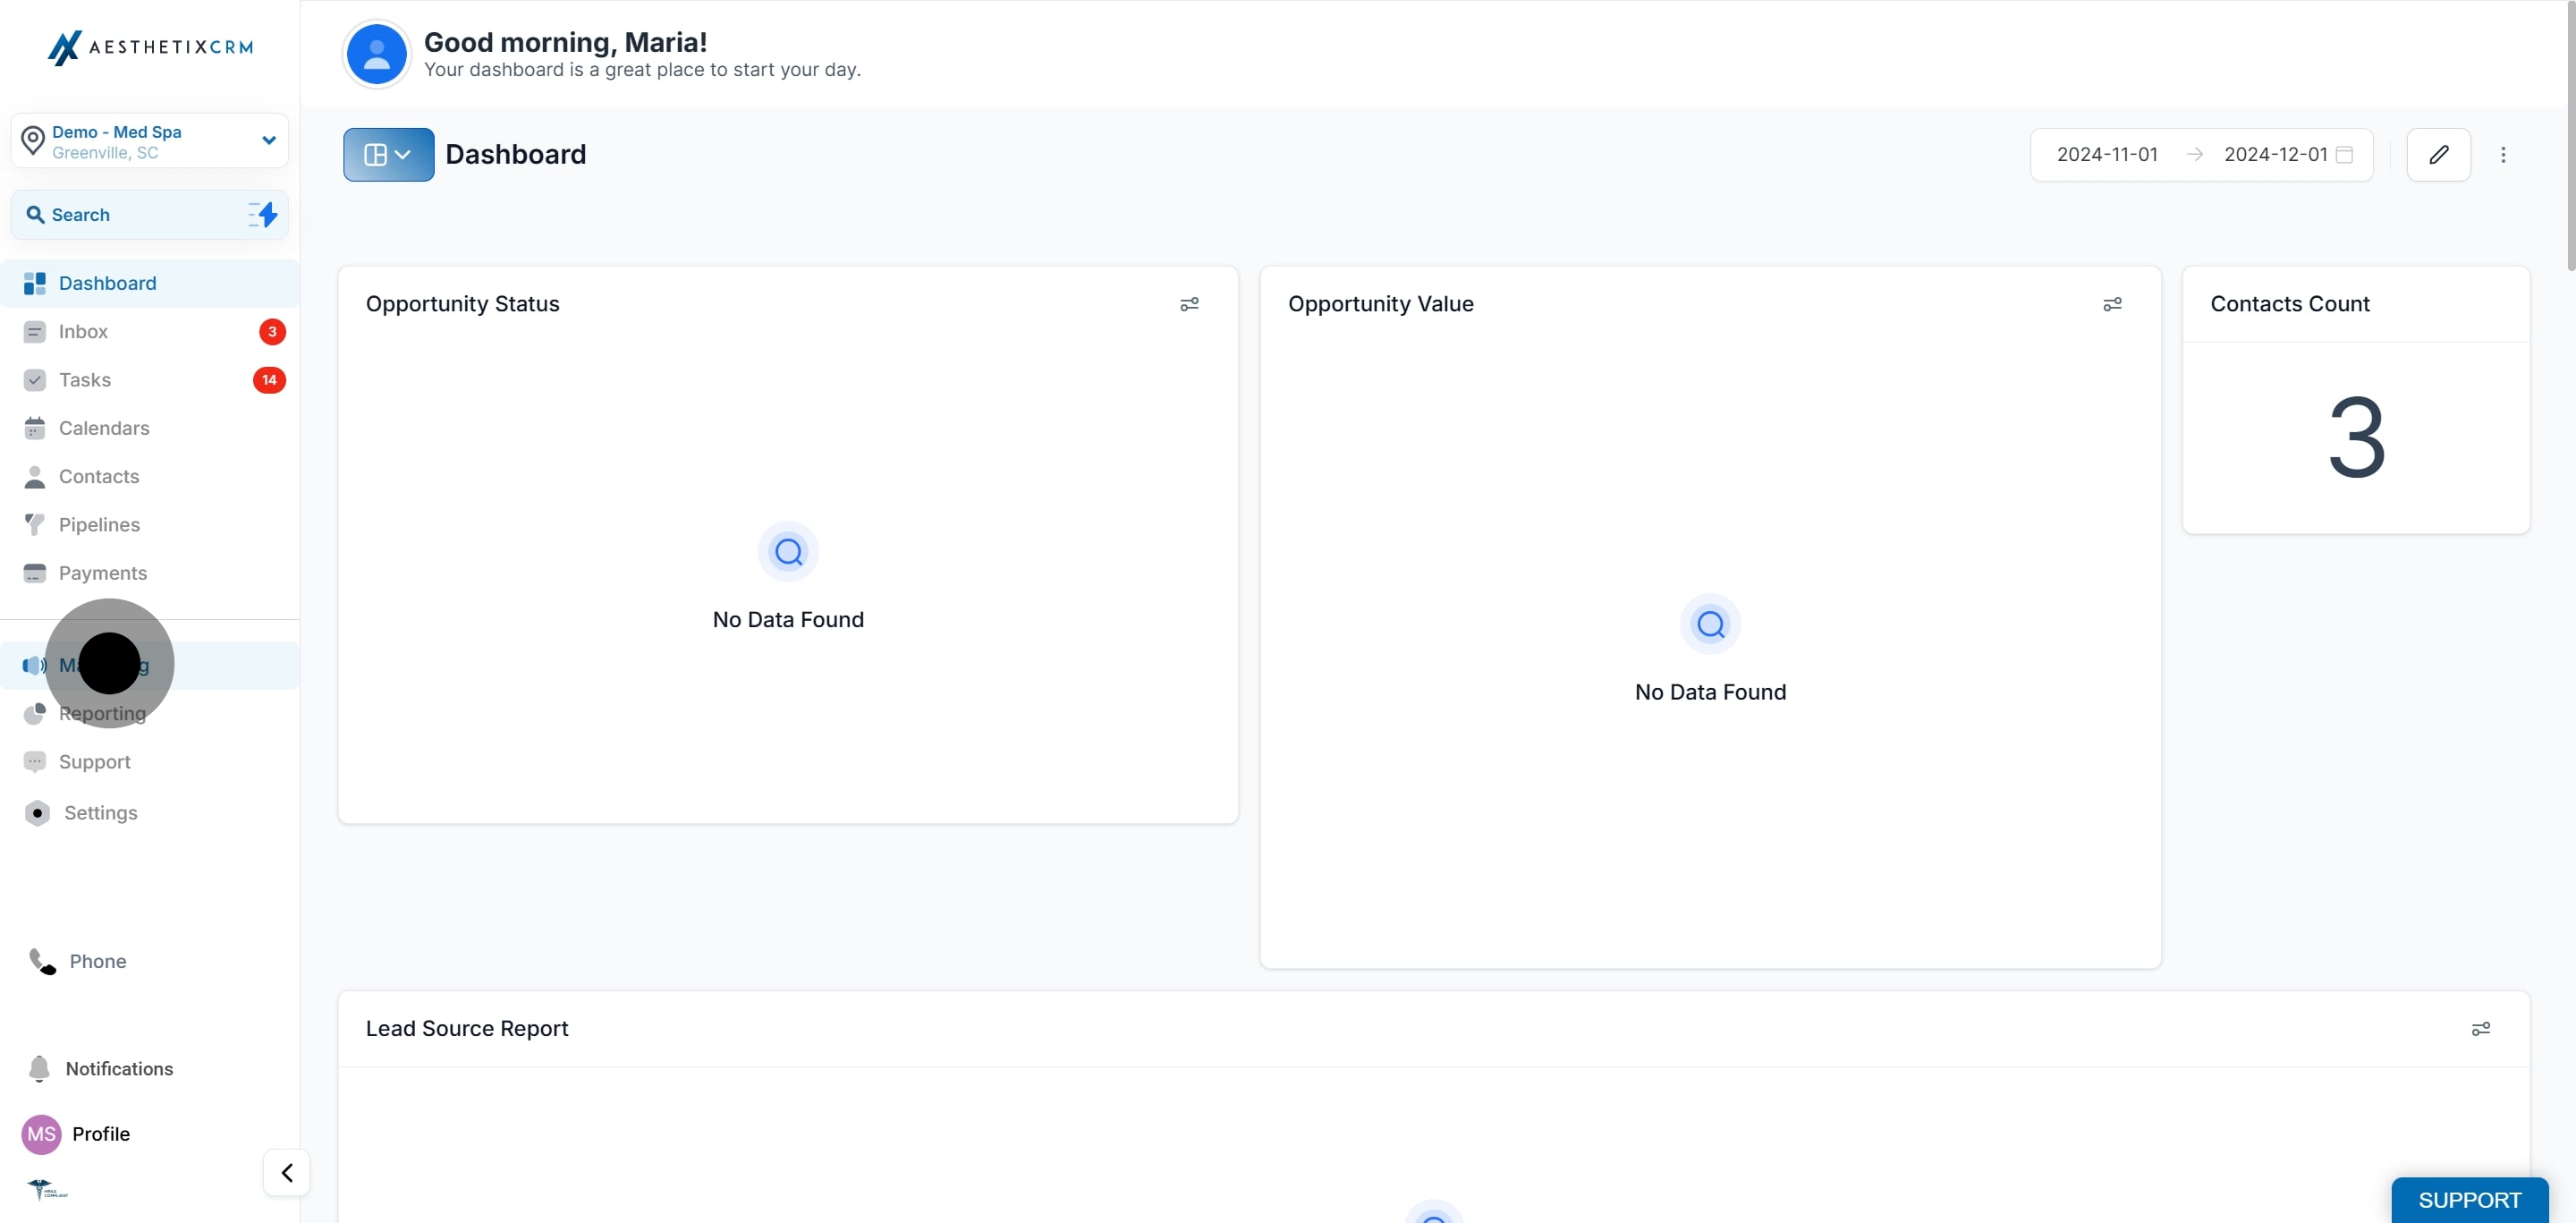
Task: Open Opportunity Status filter settings icon
Action: click(1189, 304)
